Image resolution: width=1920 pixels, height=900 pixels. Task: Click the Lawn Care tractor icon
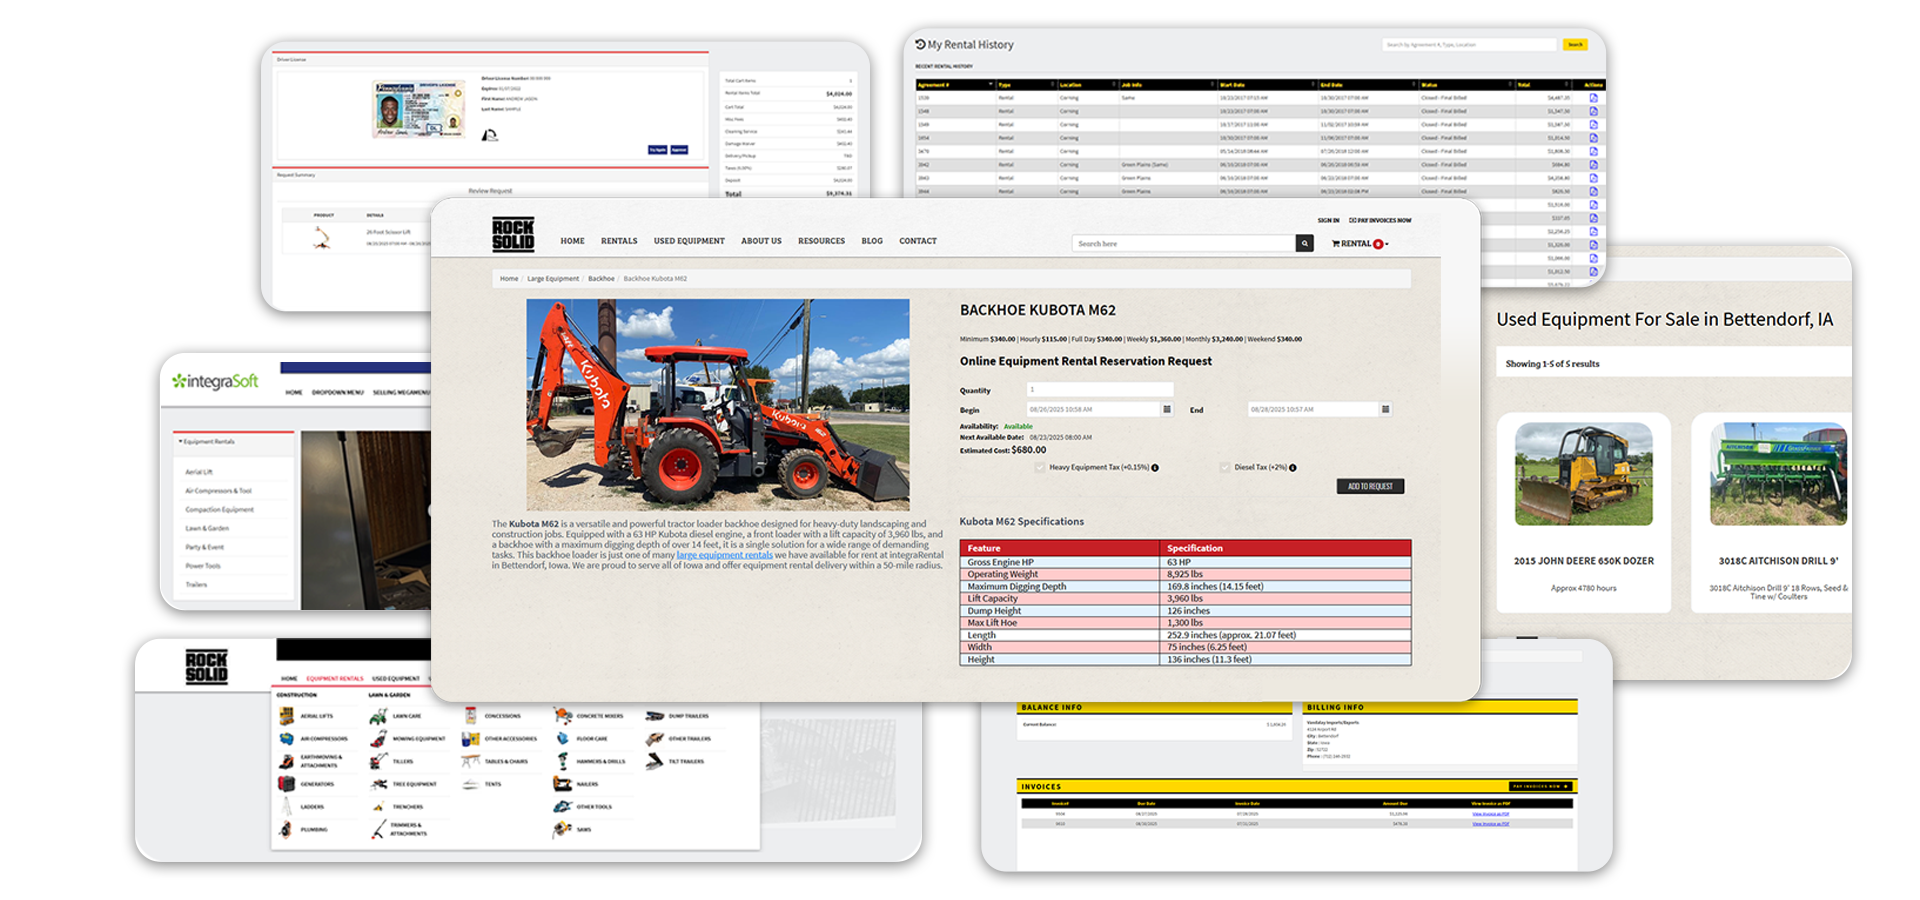(x=378, y=716)
